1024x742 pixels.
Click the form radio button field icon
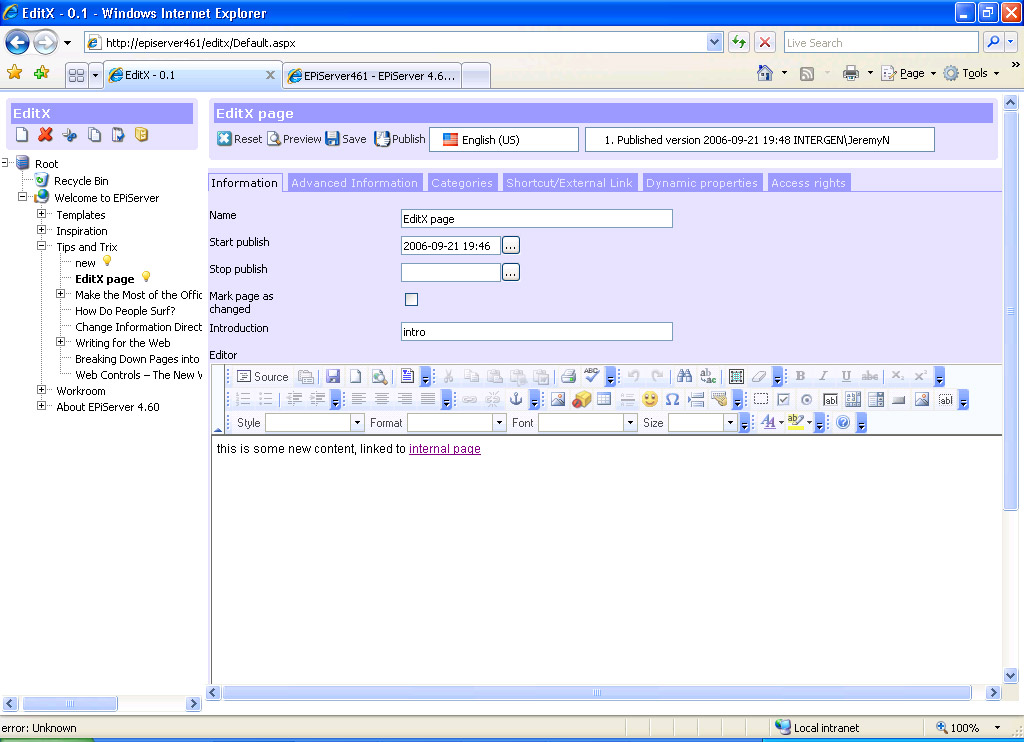click(807, 400)
